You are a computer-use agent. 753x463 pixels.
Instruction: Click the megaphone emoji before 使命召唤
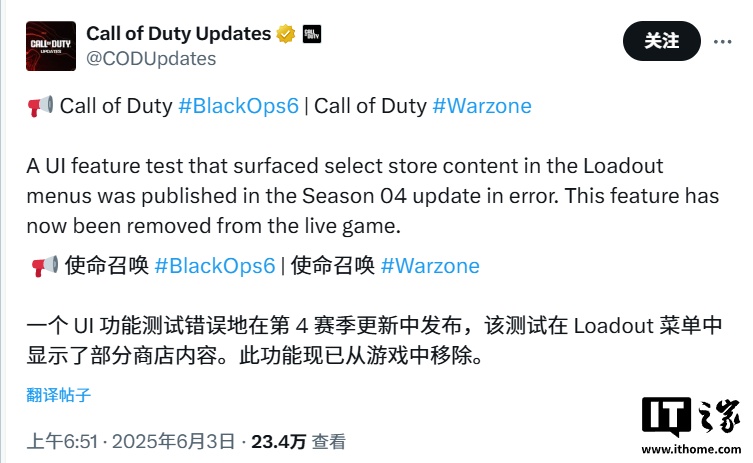click(45, 266)
